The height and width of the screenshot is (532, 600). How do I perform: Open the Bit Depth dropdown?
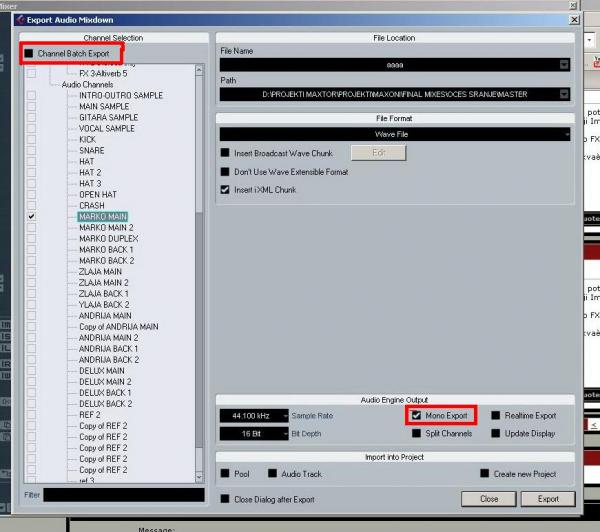285,435
